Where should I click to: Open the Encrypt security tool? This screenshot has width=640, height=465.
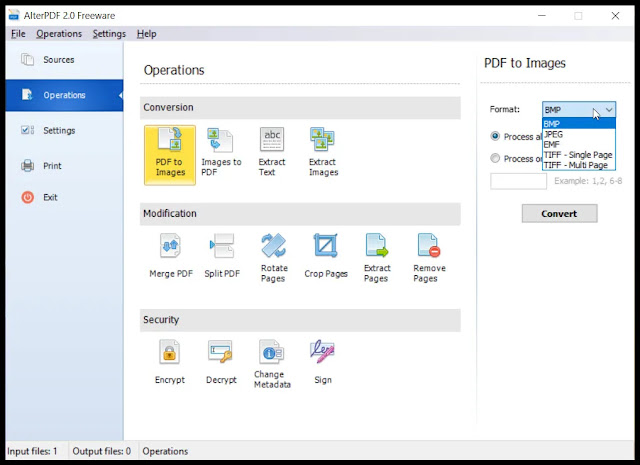pos(170,362)
